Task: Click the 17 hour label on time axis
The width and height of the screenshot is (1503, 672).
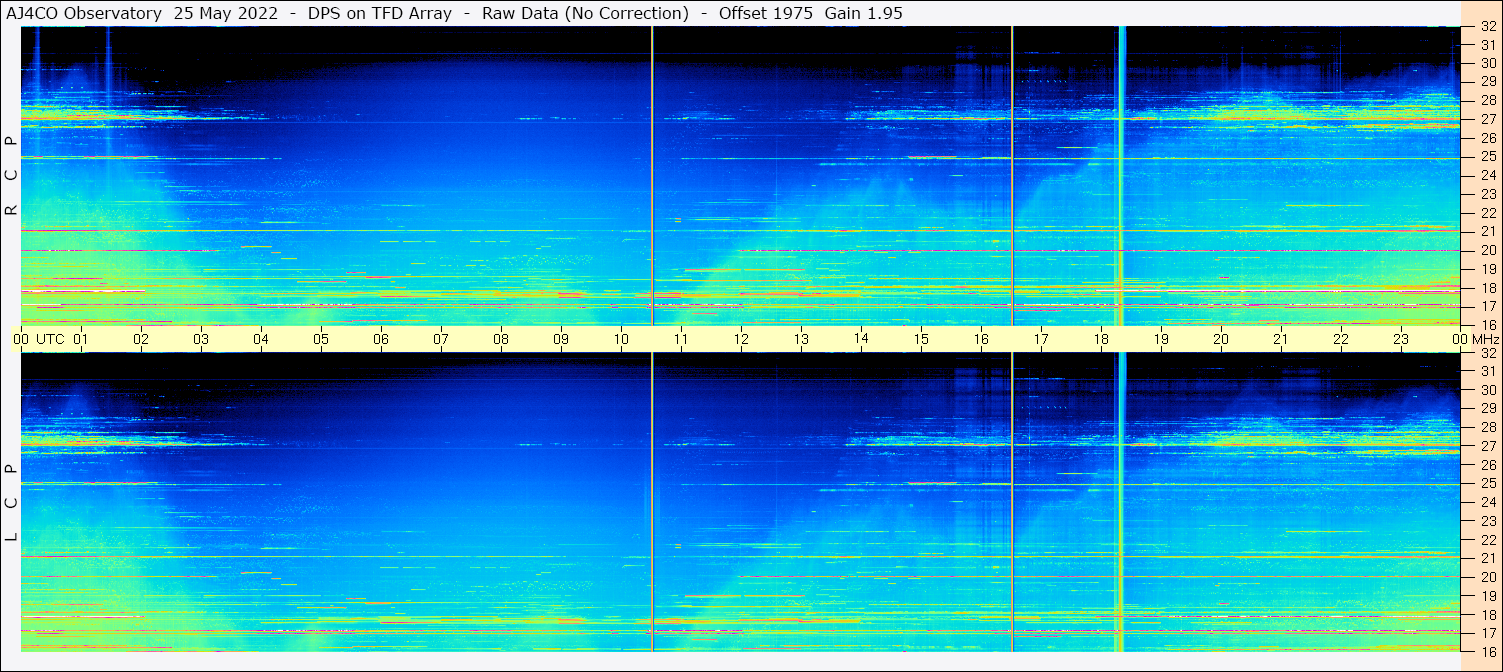Action: pyautogui.click(x=1041, y=339)
